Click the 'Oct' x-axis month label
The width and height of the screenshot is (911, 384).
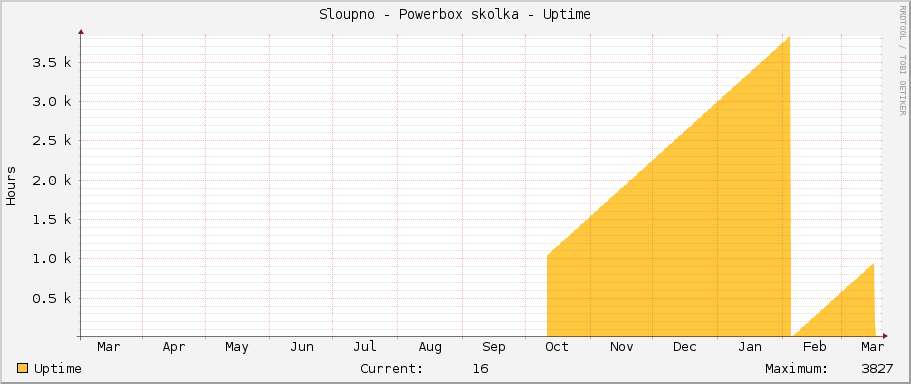coord(557,347)
